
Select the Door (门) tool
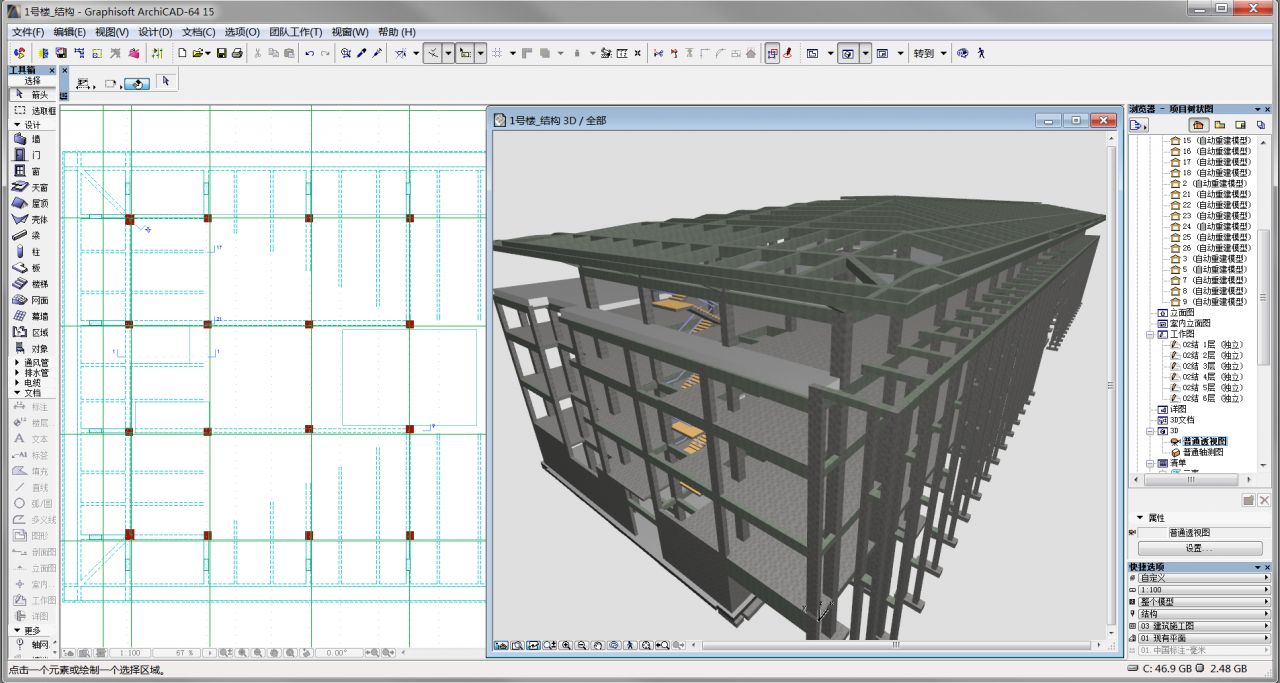tap(29, 155)
